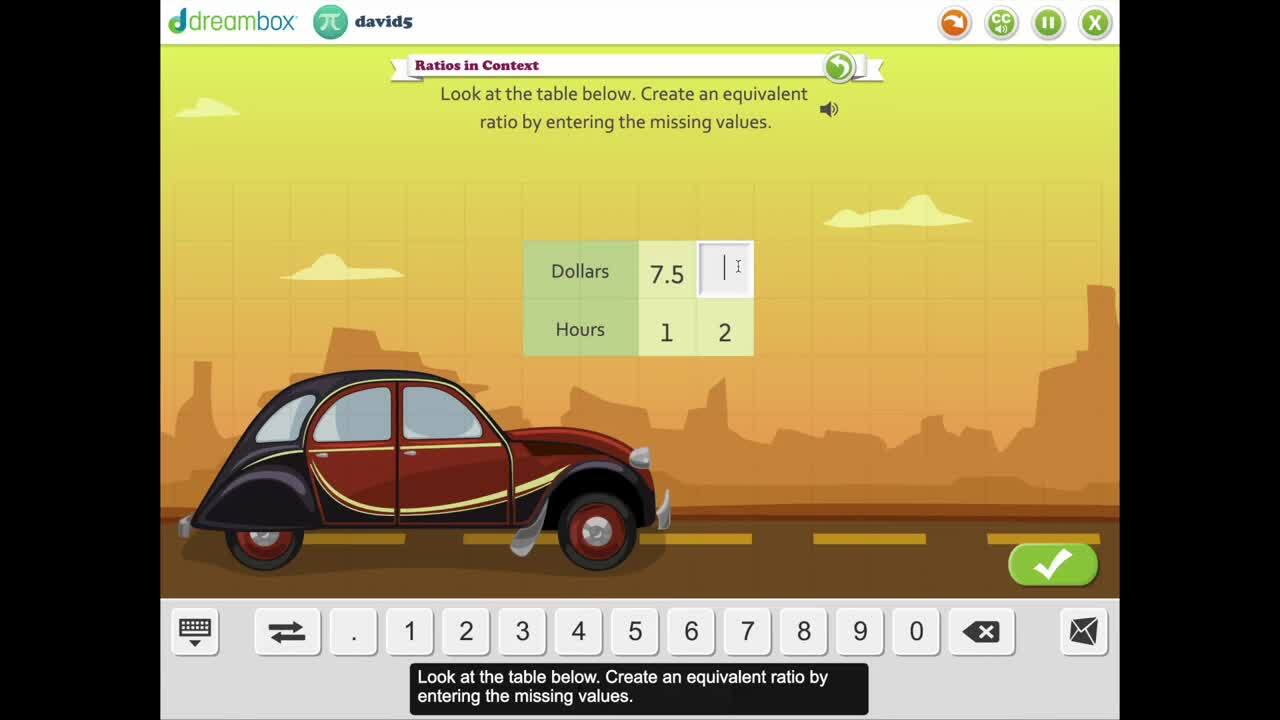Click the DreamBox logo
This screenshot has width=1280, height=720.
[x=232, y=21]
